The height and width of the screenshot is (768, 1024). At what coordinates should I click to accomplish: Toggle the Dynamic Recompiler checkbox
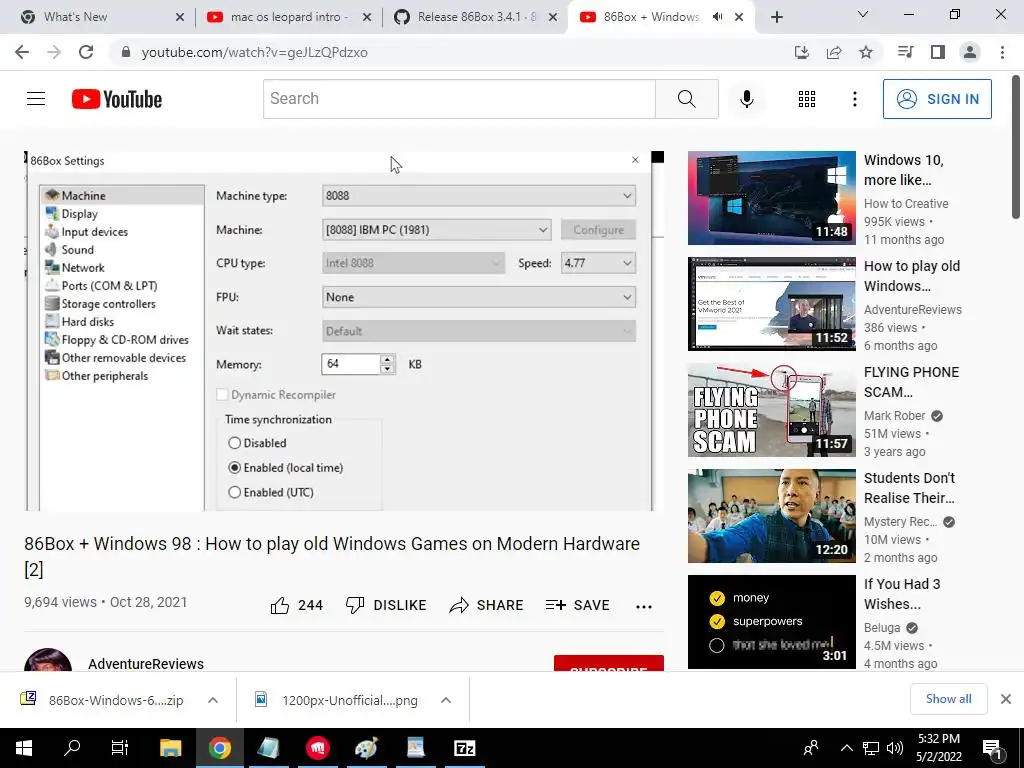pyautogui.click(x=222, y=394)
